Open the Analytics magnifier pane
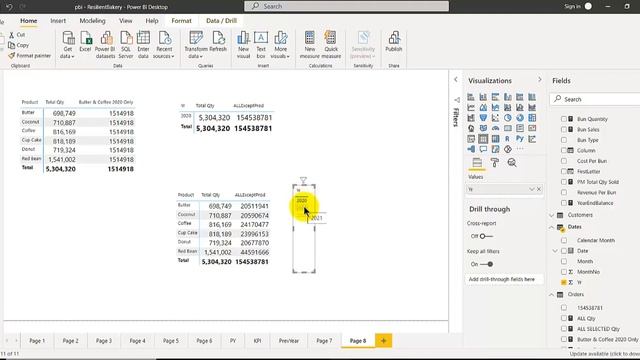640x360 pixels. point(512,163)
